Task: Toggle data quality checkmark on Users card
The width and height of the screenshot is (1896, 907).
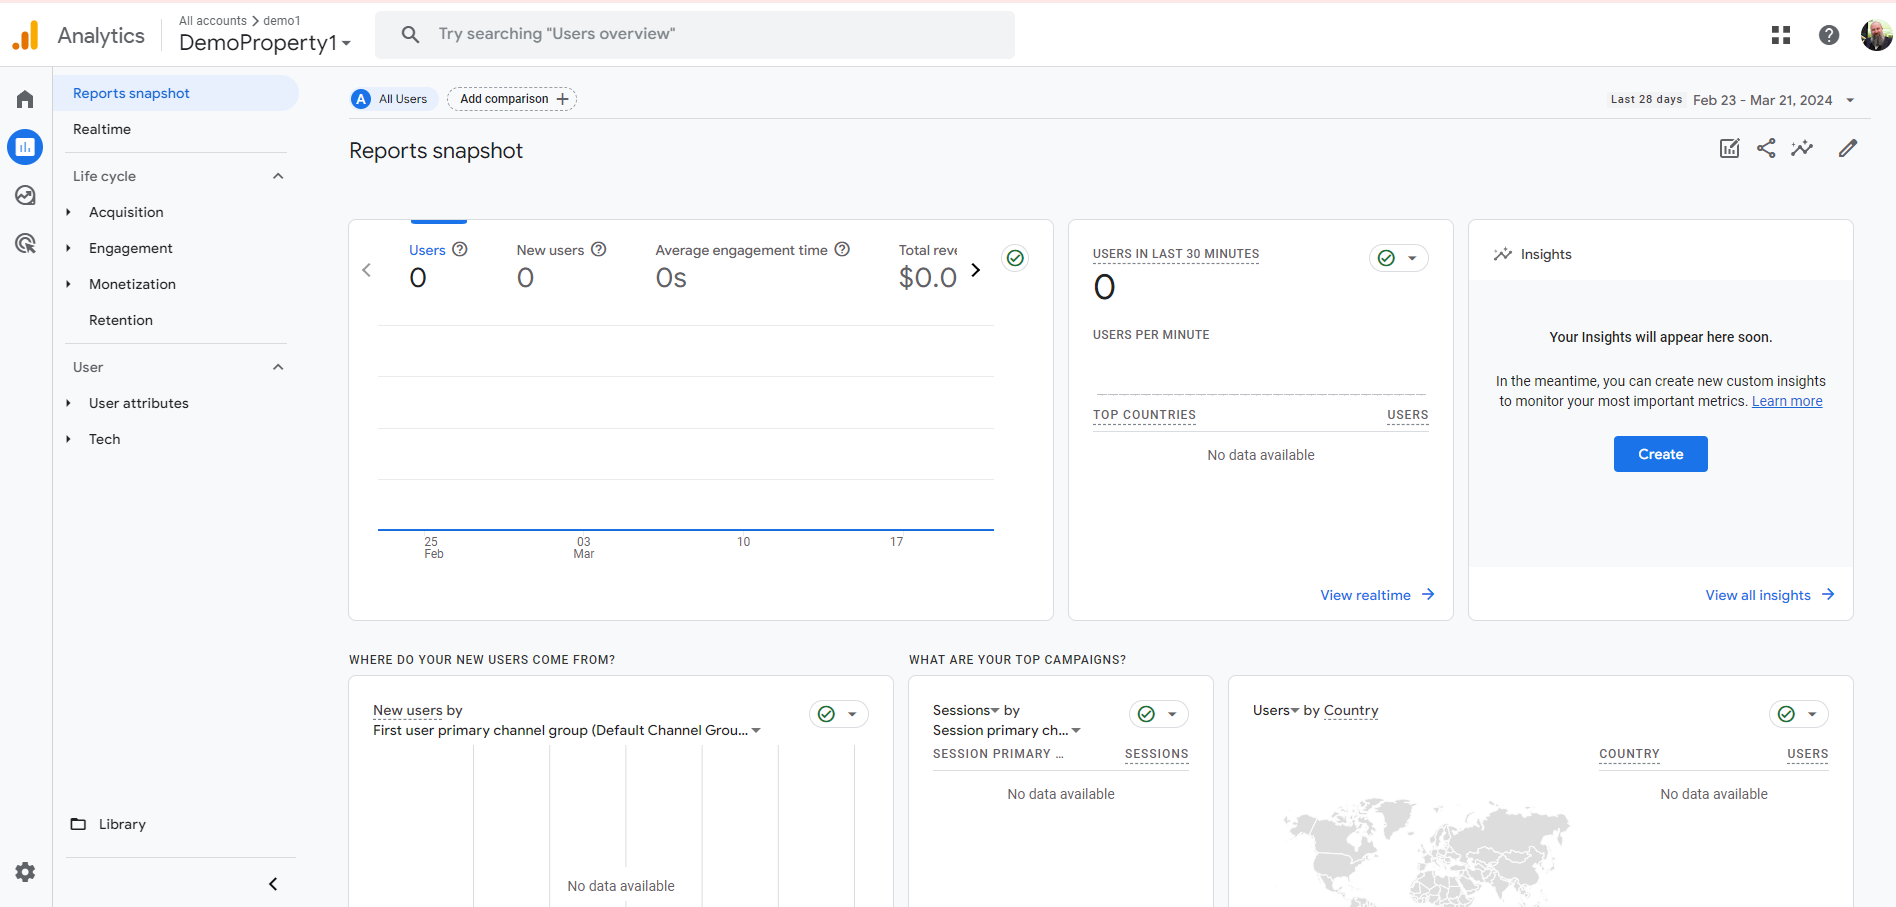Action: (1015, 258)
